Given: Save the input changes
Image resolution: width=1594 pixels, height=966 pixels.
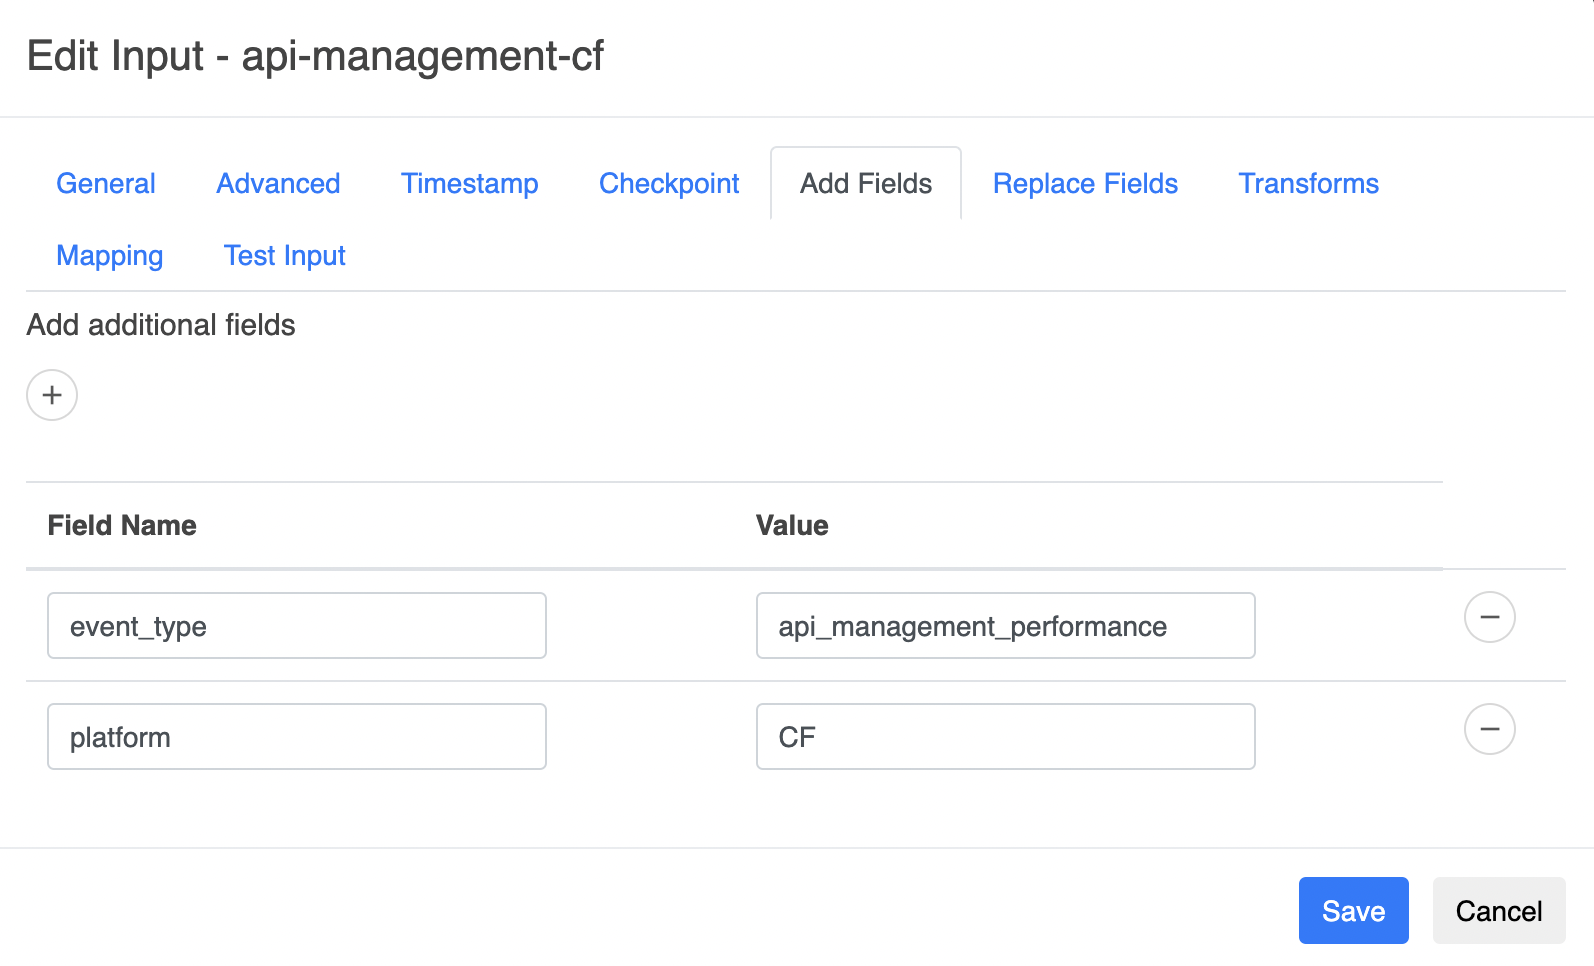Looking at the screenshot, I should [x=1353, y=911].
